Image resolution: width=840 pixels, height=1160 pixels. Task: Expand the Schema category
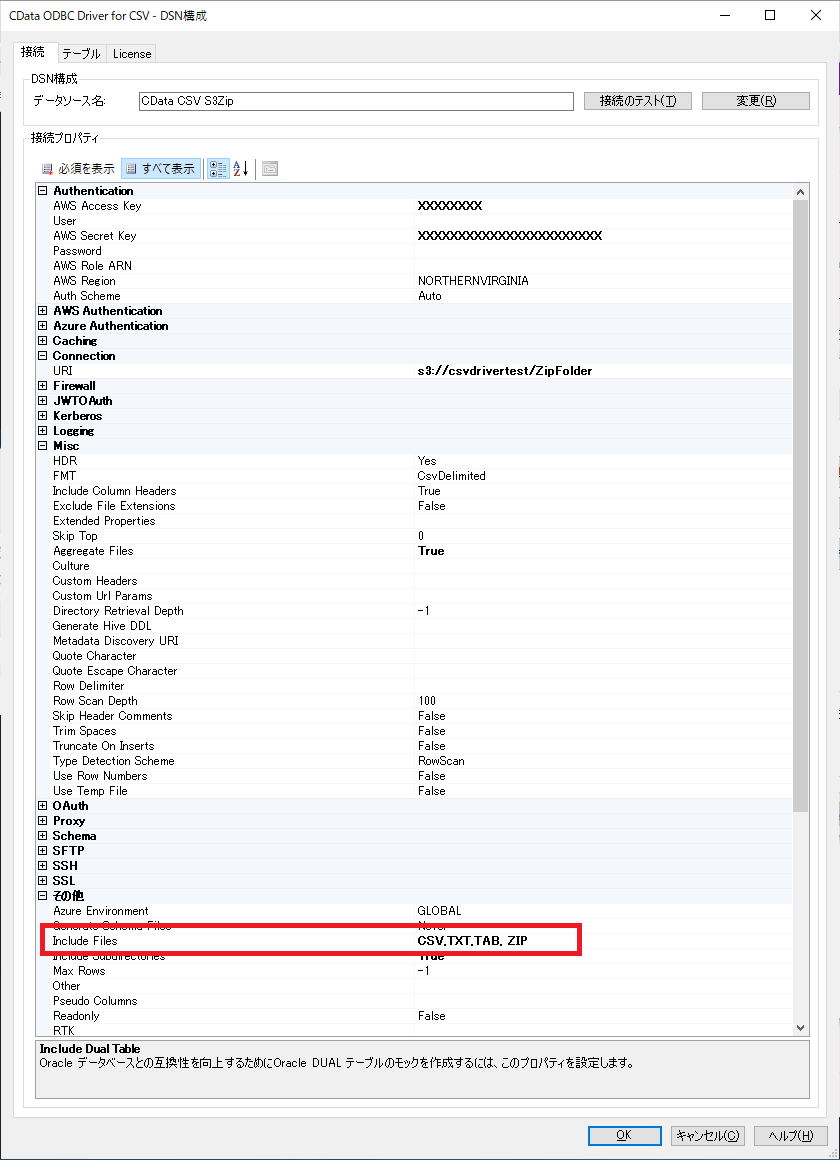click(43, 836)
